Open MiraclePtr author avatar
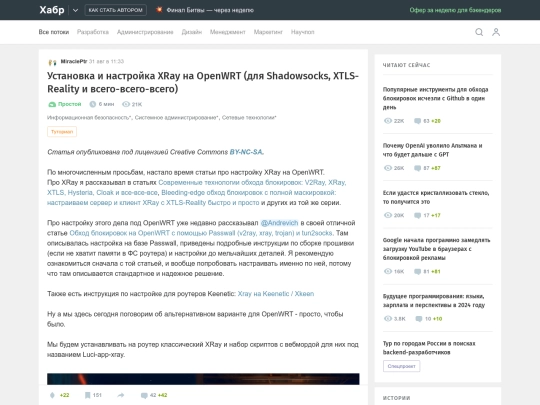 coord(52,62)
